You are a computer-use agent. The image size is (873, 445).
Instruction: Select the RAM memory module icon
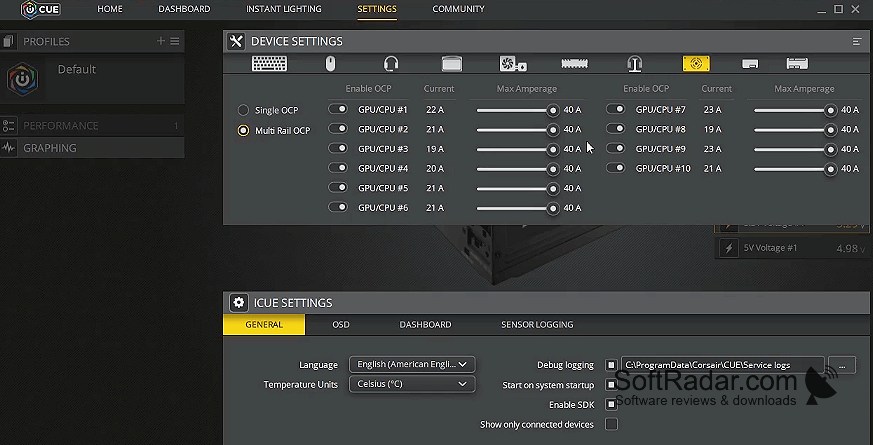tap(575, 64)
